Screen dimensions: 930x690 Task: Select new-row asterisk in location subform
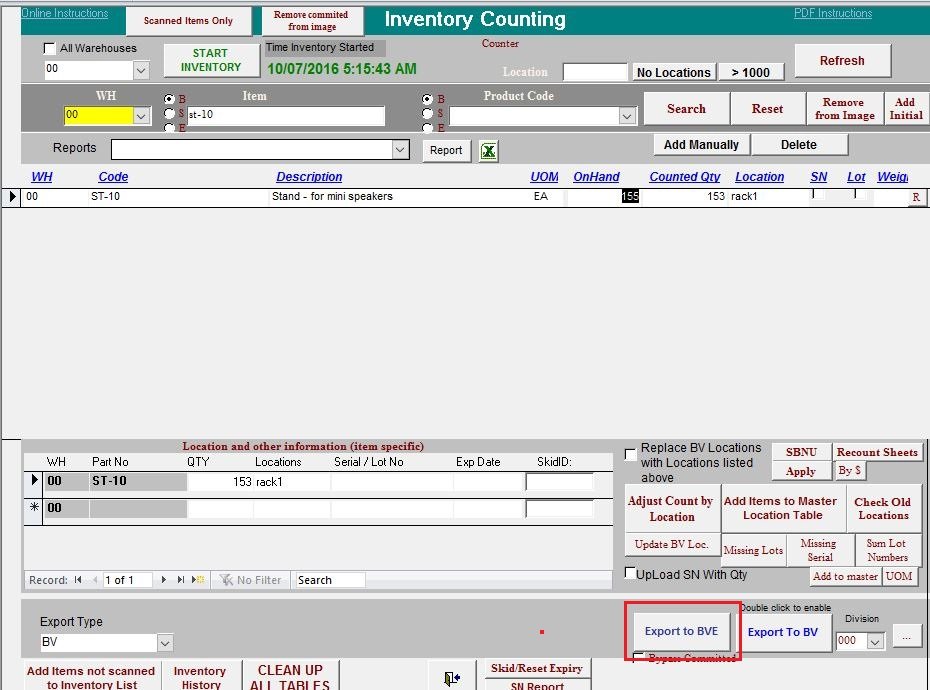pyautogui.click(x=34, y=507)
